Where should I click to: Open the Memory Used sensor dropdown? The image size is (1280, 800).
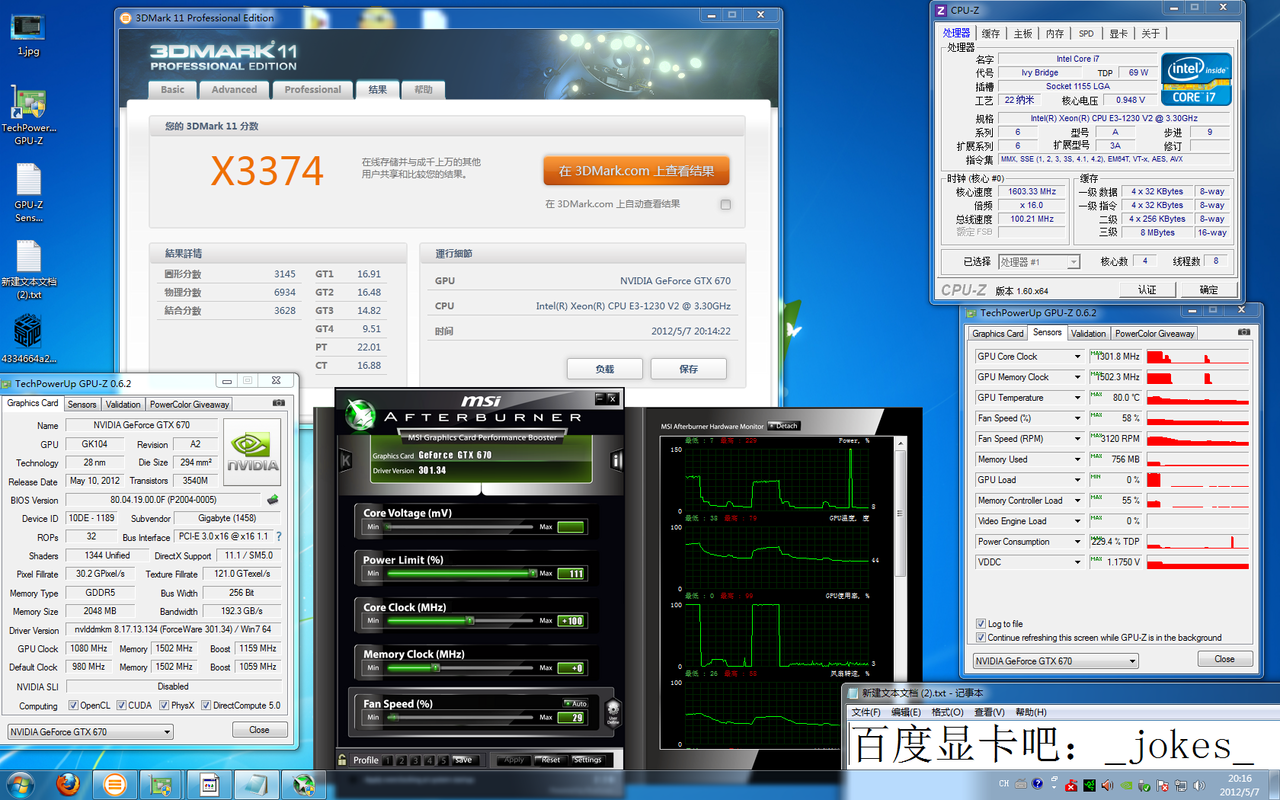(x=1078, y=459)
